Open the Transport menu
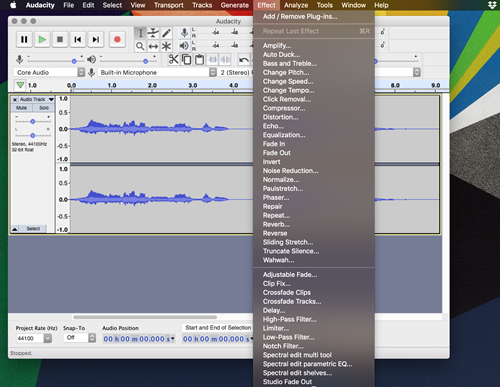 [x=169, y=5]
